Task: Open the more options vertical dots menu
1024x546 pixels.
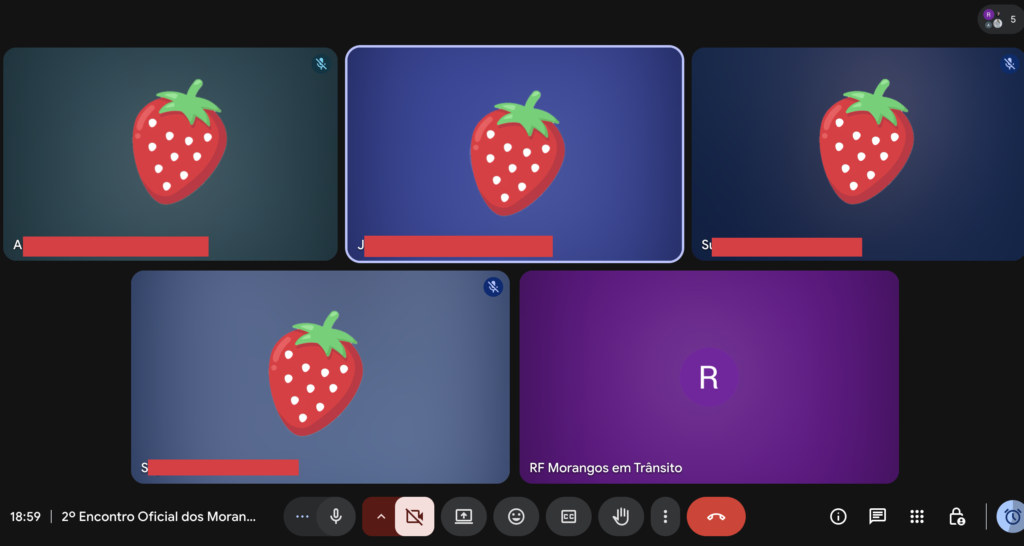Action: click(x=665, y=516)
